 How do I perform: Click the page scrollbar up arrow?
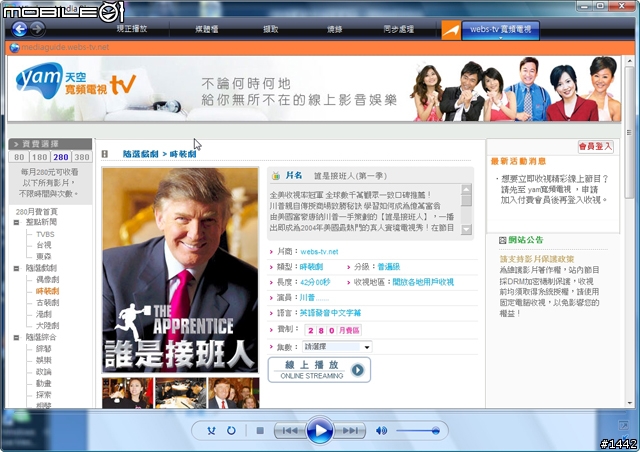click(629, 61)
